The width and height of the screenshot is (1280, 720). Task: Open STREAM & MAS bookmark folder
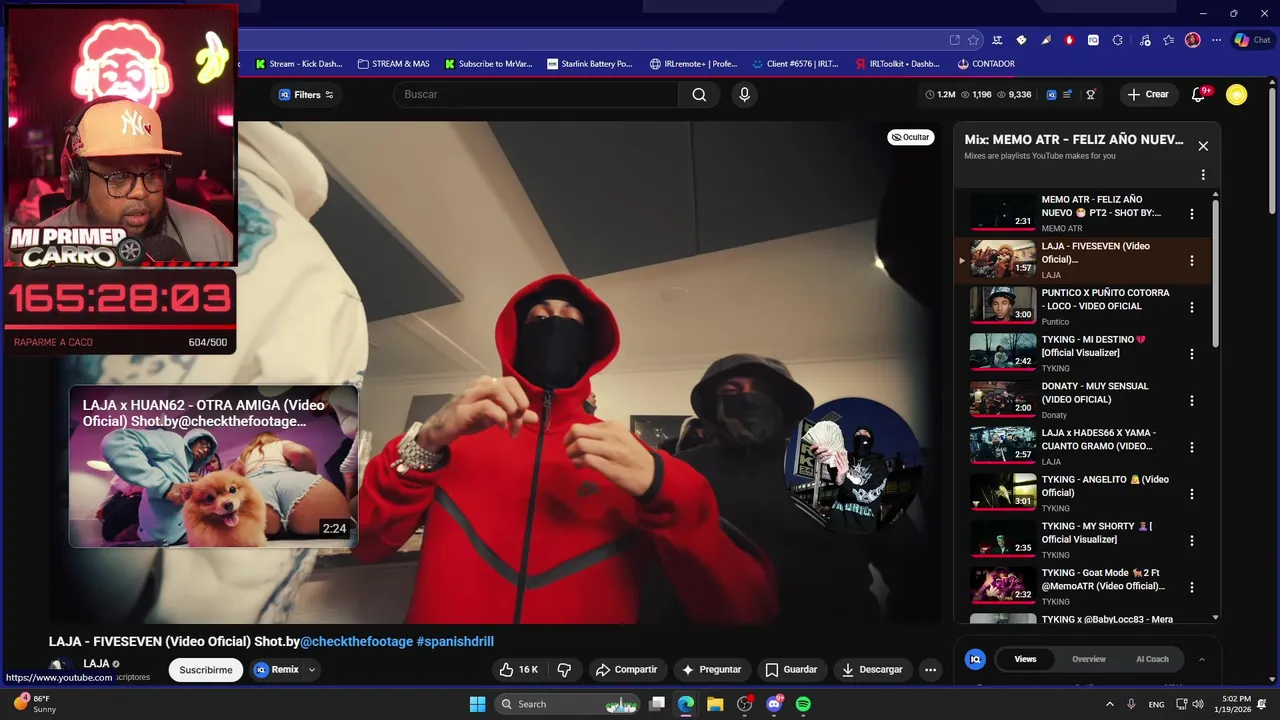tap(393, 64)
